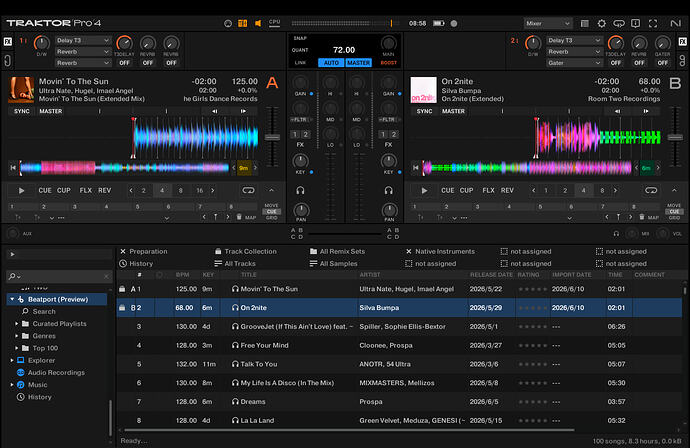Click the Beatport (Preview) tree item
The image size is (690, 448).
pyautogui.click(x=57, y=299)
